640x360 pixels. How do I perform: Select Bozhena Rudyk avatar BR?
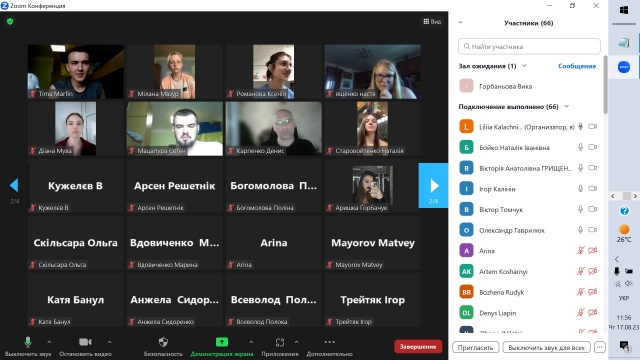point(466,292)
